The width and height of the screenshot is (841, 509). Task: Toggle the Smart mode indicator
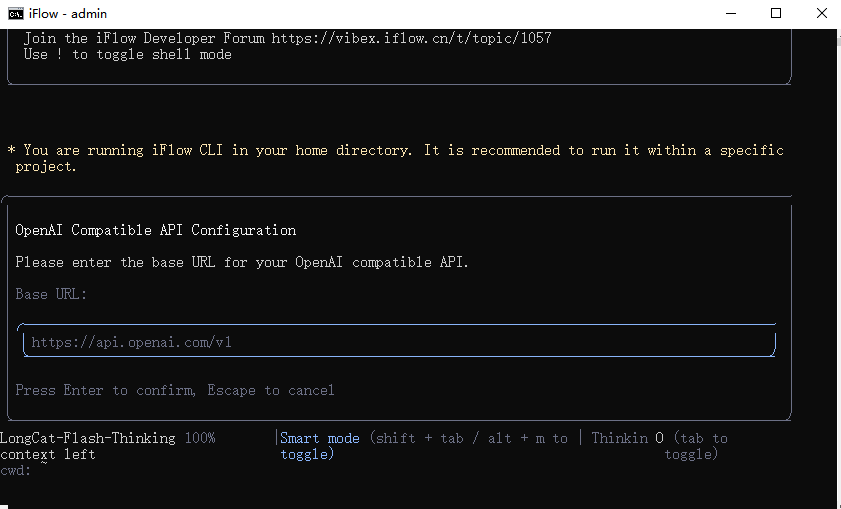click(319, 438)
